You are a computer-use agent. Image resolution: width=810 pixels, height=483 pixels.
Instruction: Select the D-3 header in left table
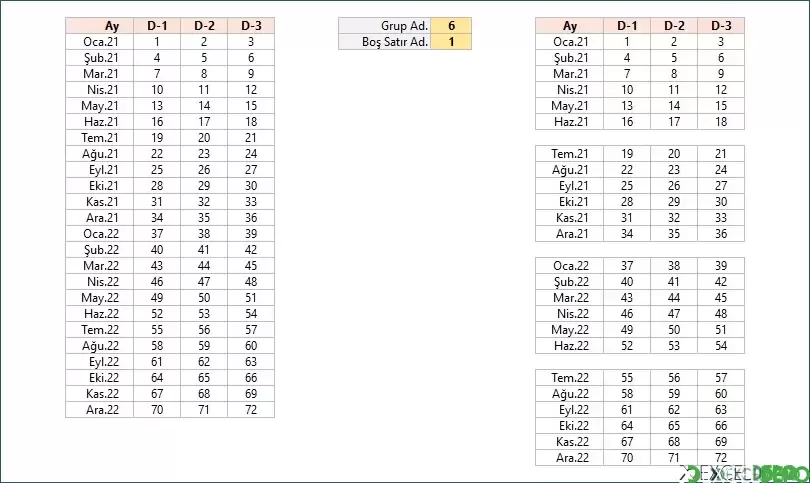coord(251,26)
